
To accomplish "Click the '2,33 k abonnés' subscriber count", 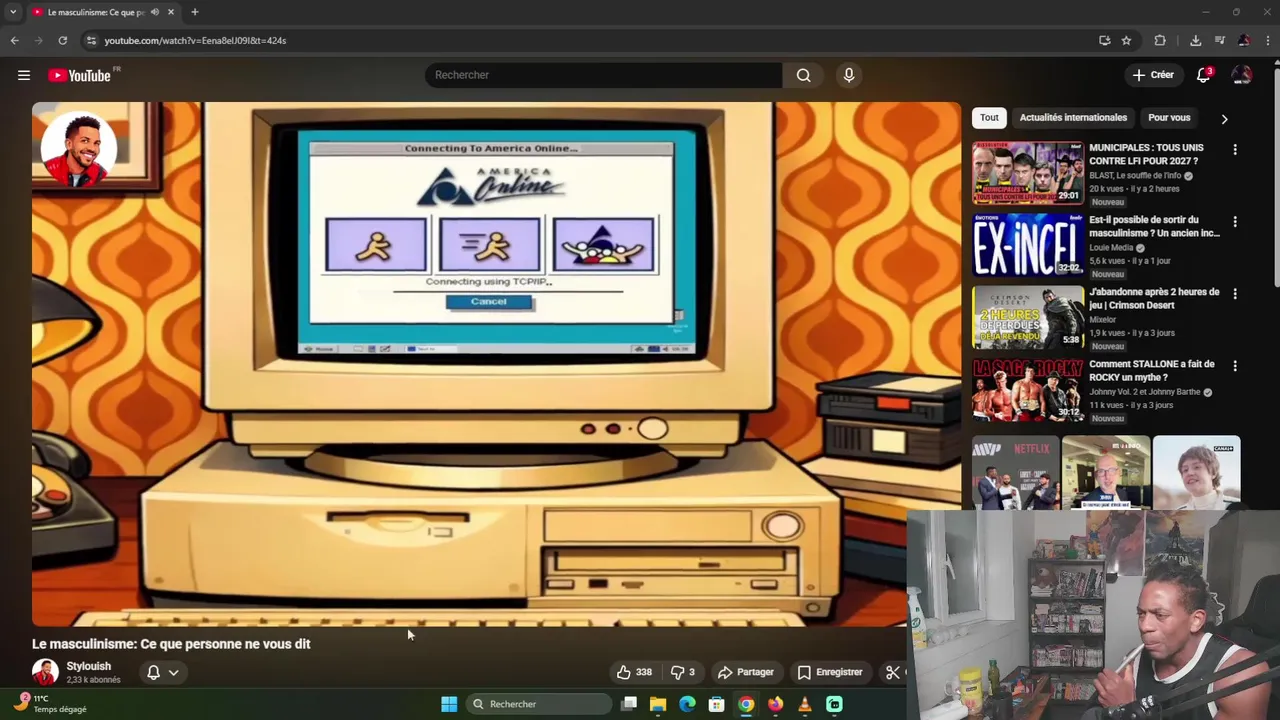I will tap(93, 680).
